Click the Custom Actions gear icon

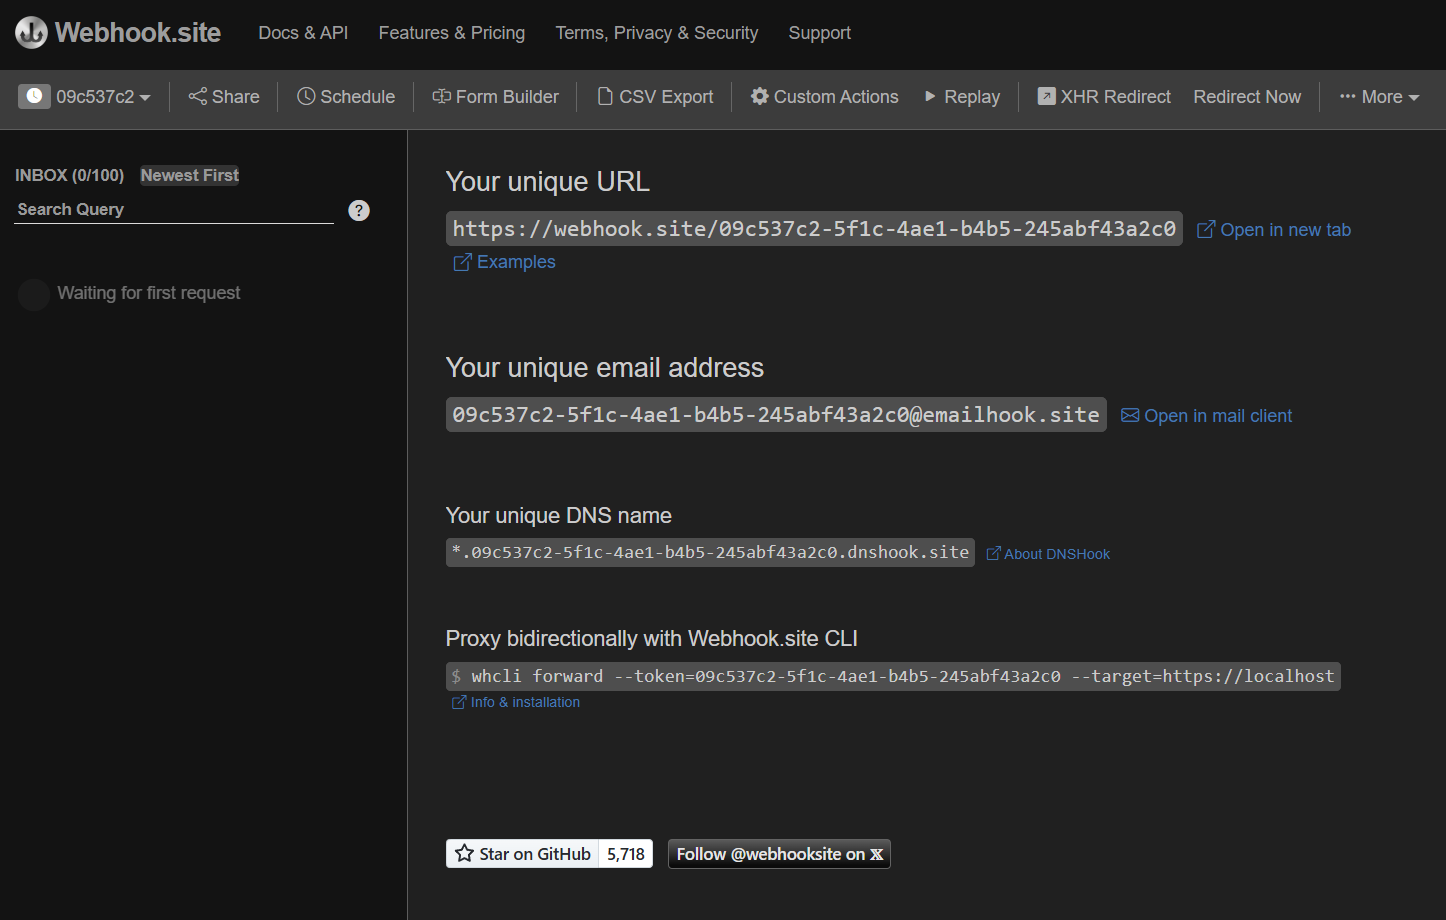point(760,96)
